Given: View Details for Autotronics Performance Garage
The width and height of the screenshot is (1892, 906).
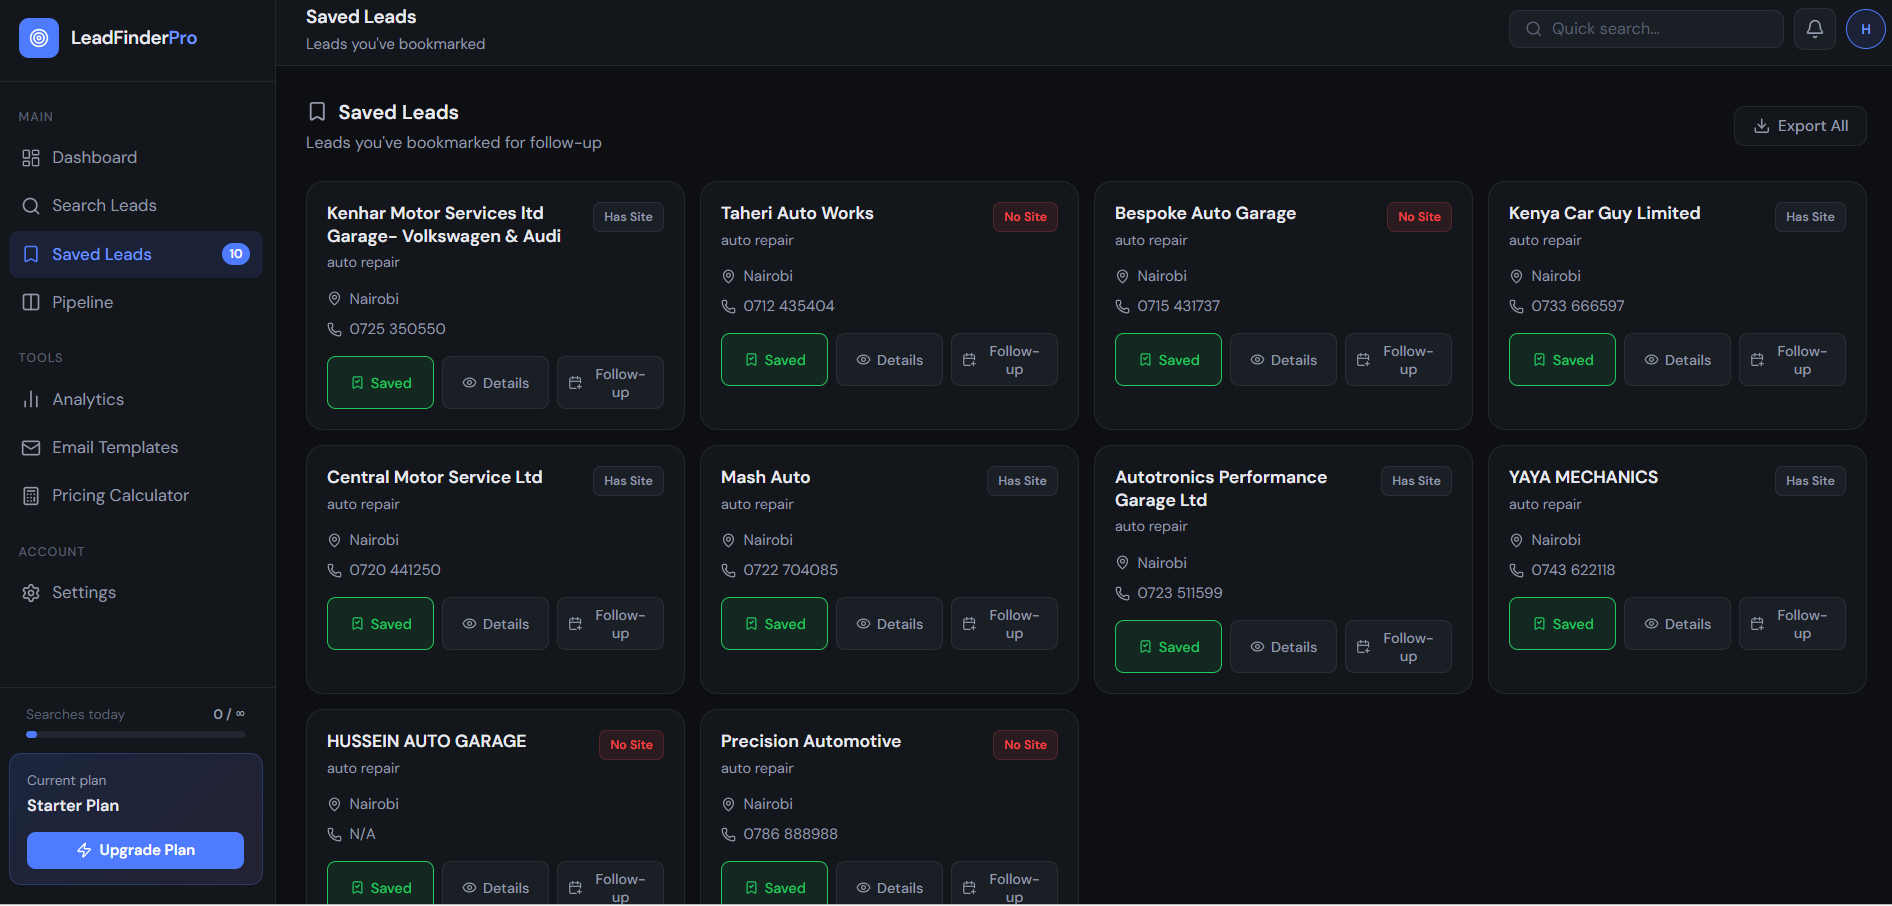Looking at the screenshot, I should [x=1283, y=647].
